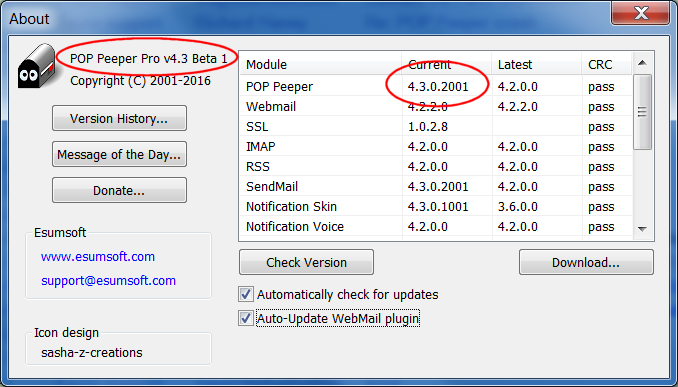678x387 pixels.
Task: Select the Webmail module row
Action: click(x=436, y=106)
